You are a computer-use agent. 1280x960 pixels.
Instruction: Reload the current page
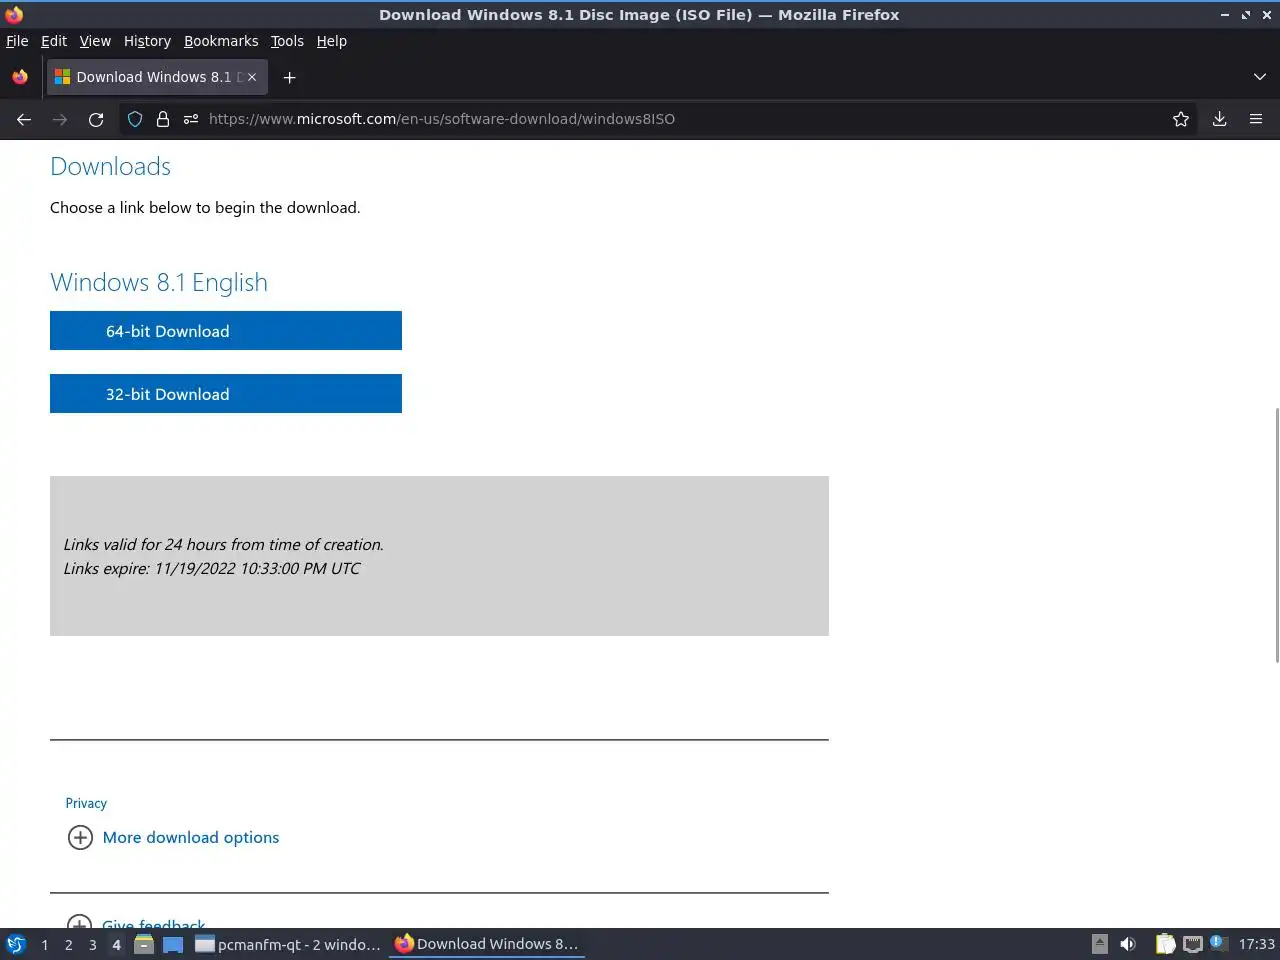(96, 119)
